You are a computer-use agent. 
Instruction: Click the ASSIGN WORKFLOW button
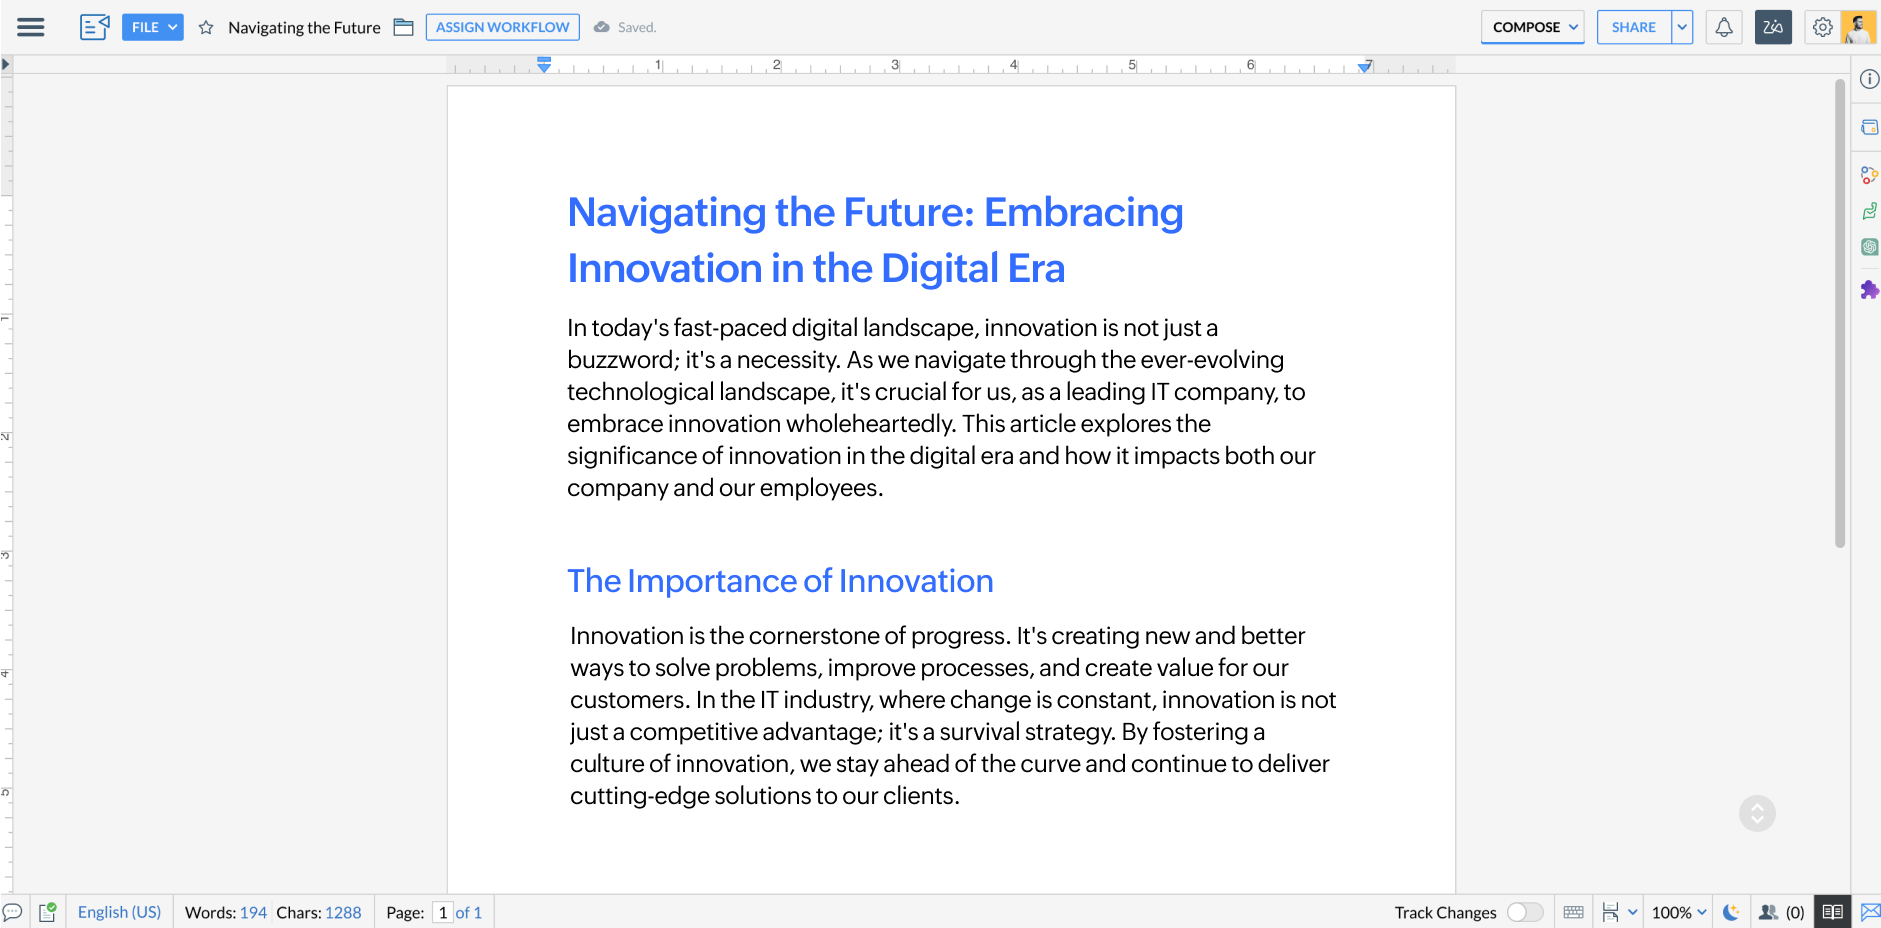(x=503, y=27)
